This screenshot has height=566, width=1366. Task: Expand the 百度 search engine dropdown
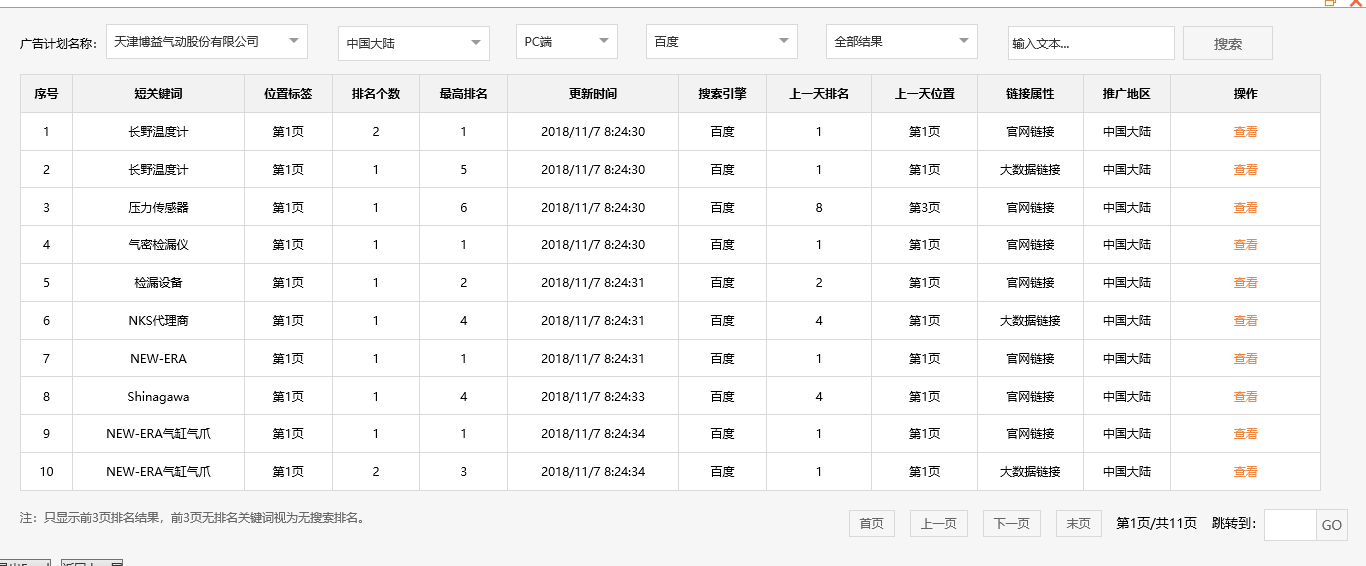click(722, 42)
